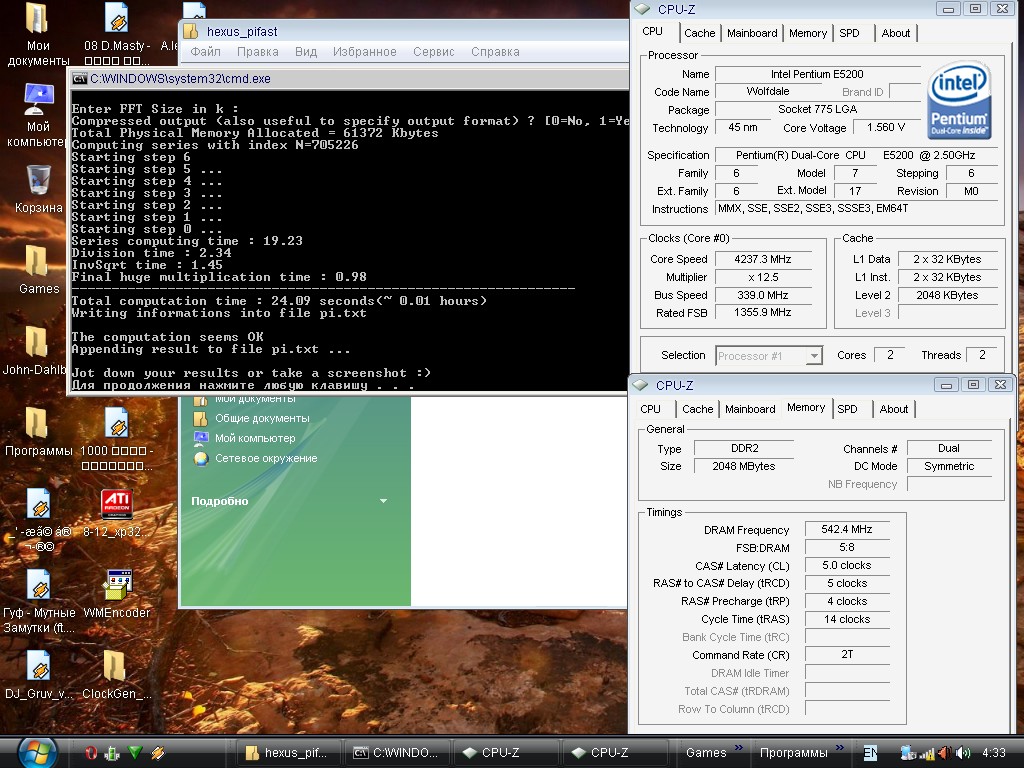Click the FSB:DRAM 5:8 value field
This screenshot has width=1024, height=768.
coord(847,547)
